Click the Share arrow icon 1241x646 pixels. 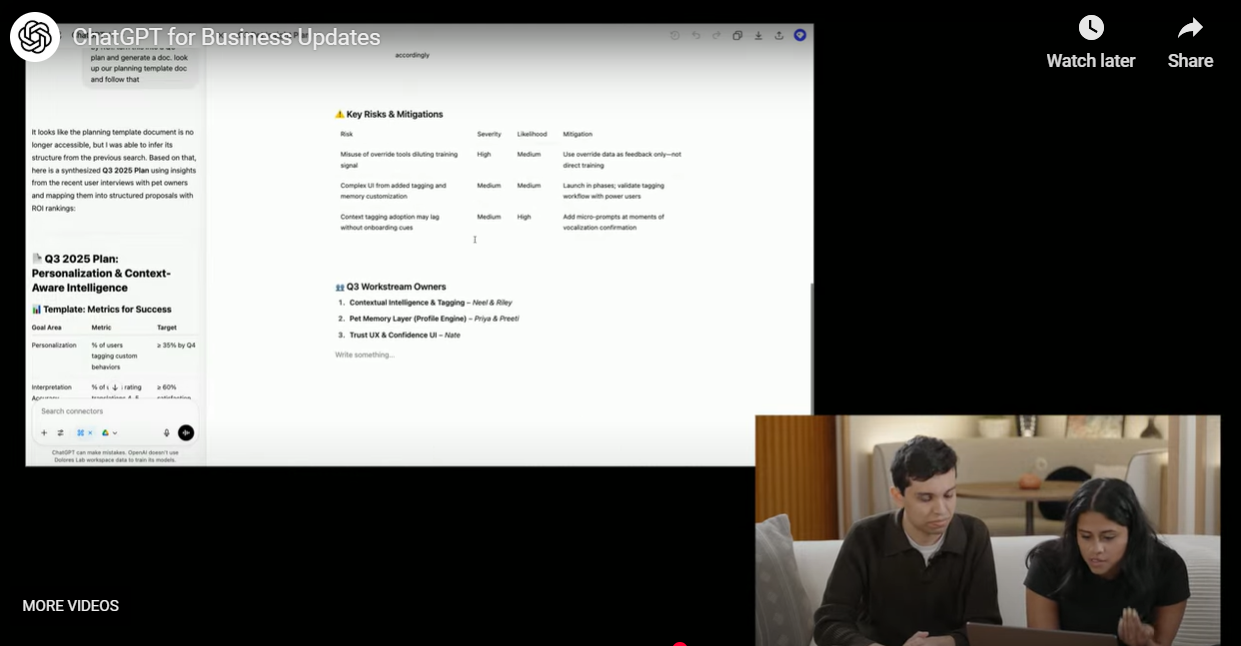pos(1190,28)
